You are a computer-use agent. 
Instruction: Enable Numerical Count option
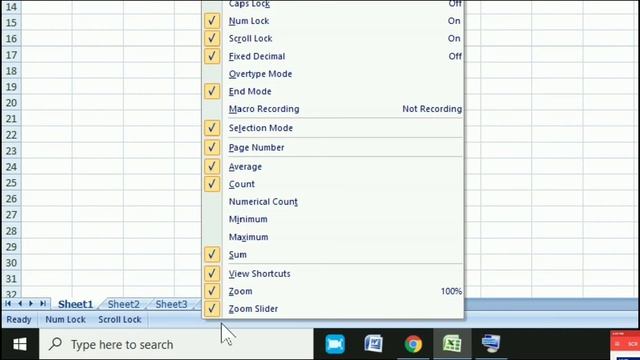(x=333, y=202)
